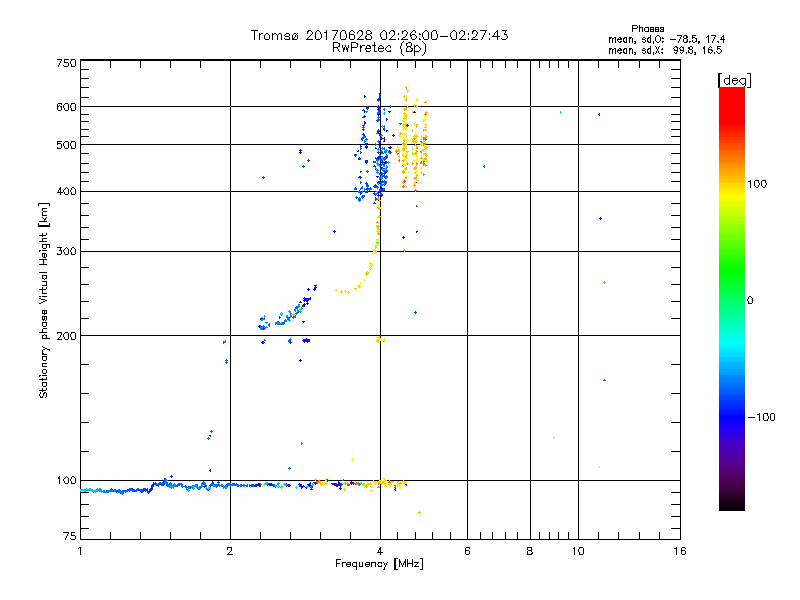Viewport: 800px width, 600px height.
Task: Click the 'Stationary phase Virtual Height [km]' axis title
Action: tap(44, 300)
